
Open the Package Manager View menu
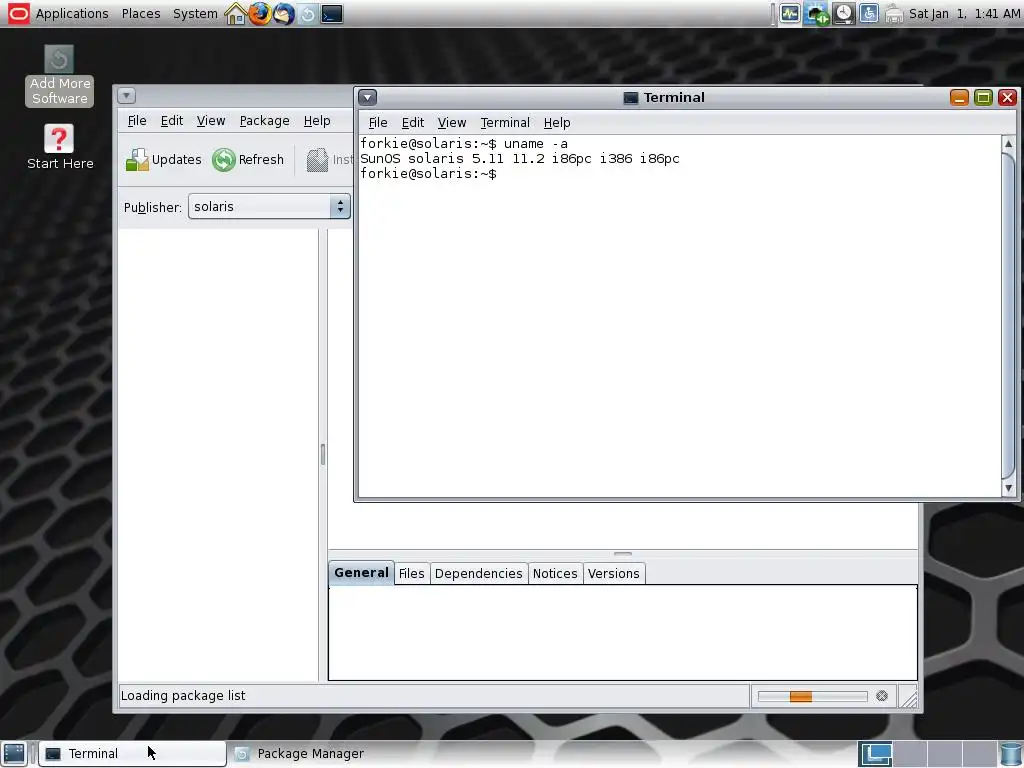click(x=210, y=121)
